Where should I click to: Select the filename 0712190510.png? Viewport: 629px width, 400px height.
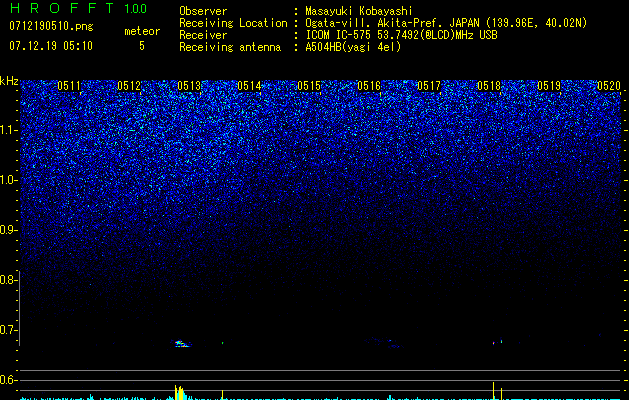click(51, 26)
